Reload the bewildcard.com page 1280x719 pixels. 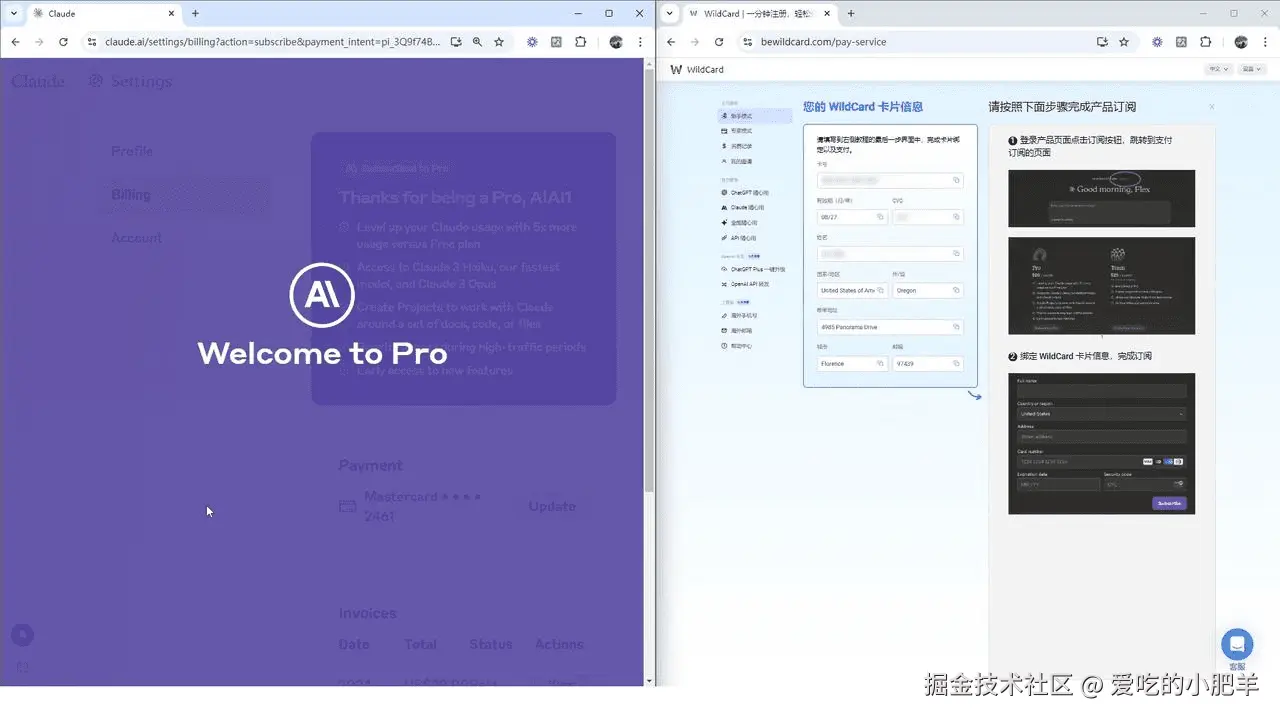pos(719,42)
